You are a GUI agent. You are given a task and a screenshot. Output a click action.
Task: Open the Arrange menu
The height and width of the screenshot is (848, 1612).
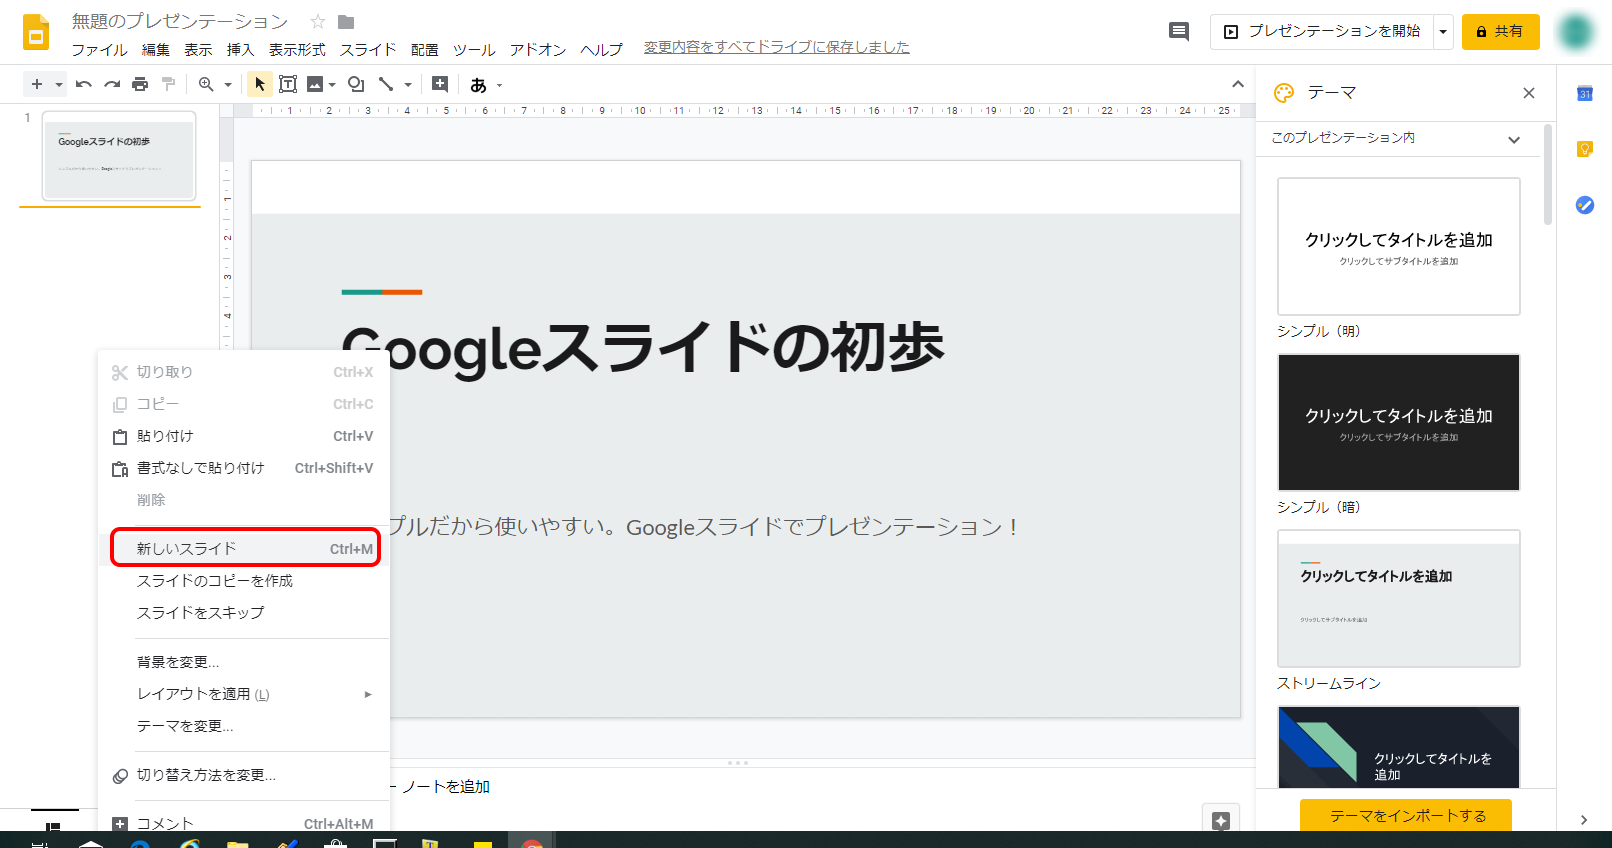point(424,49)
